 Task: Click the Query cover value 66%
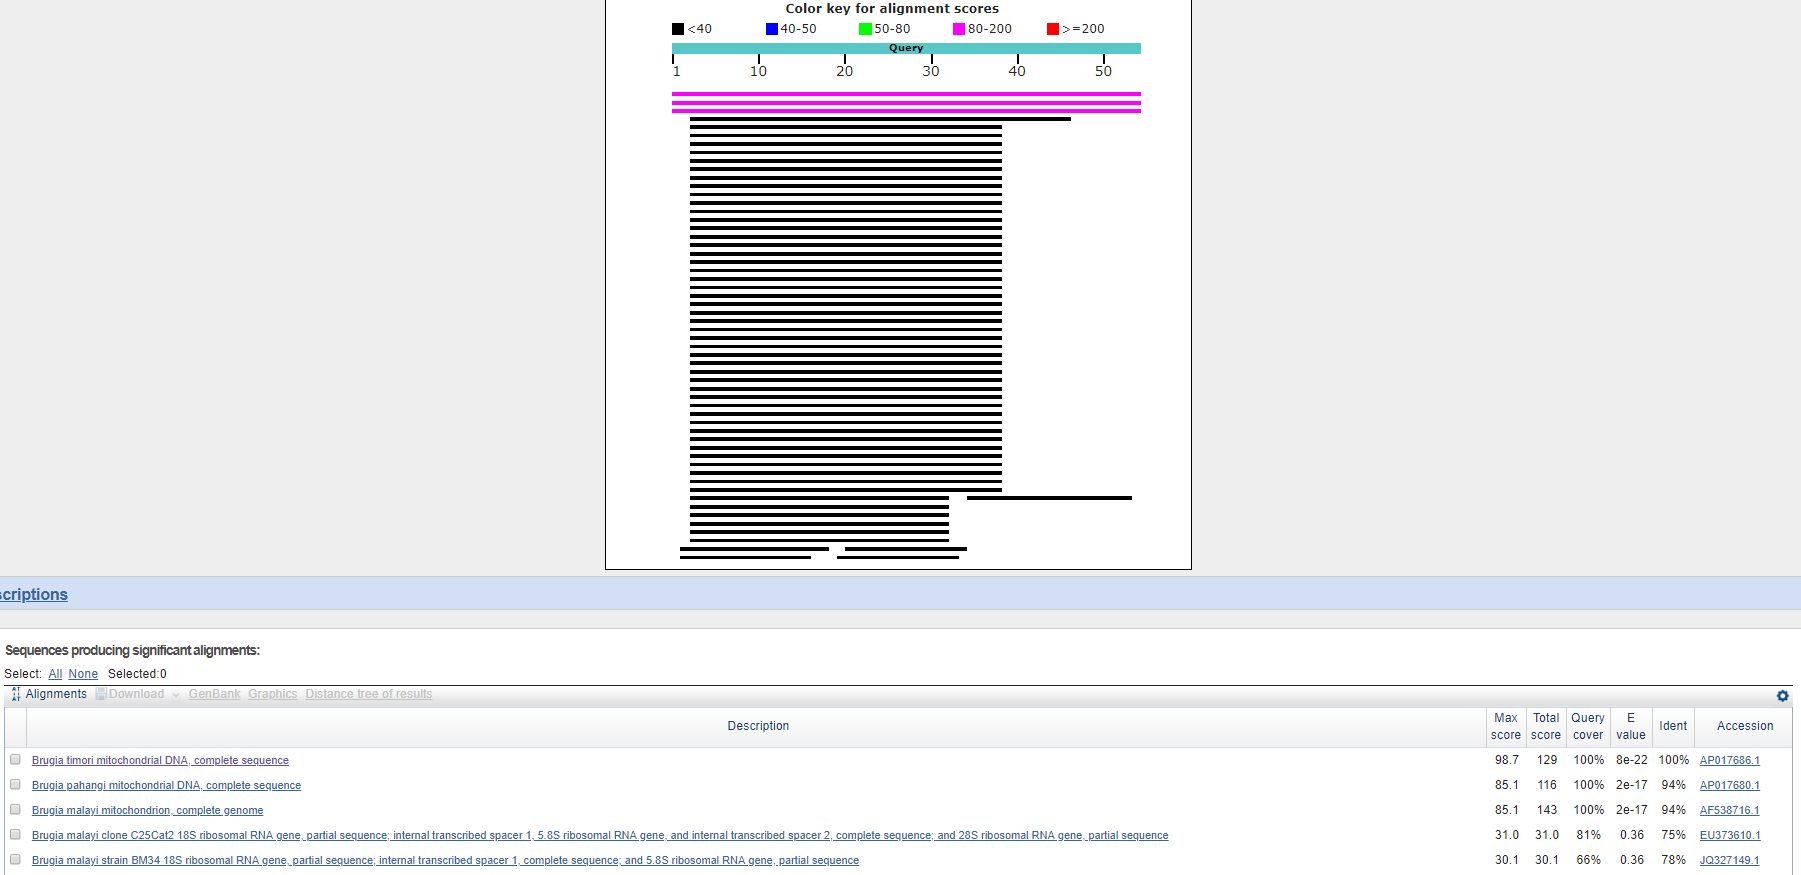coord(1589,860)
